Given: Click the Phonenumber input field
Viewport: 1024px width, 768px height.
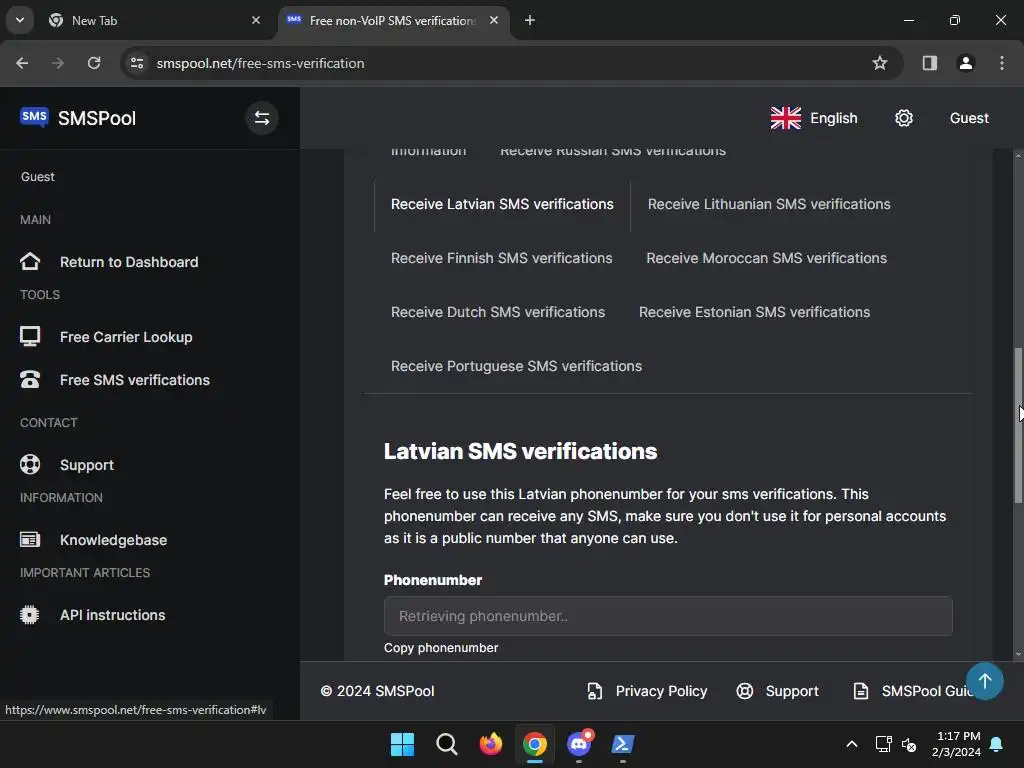Looking at the screenshot, I should pos(667,616).
